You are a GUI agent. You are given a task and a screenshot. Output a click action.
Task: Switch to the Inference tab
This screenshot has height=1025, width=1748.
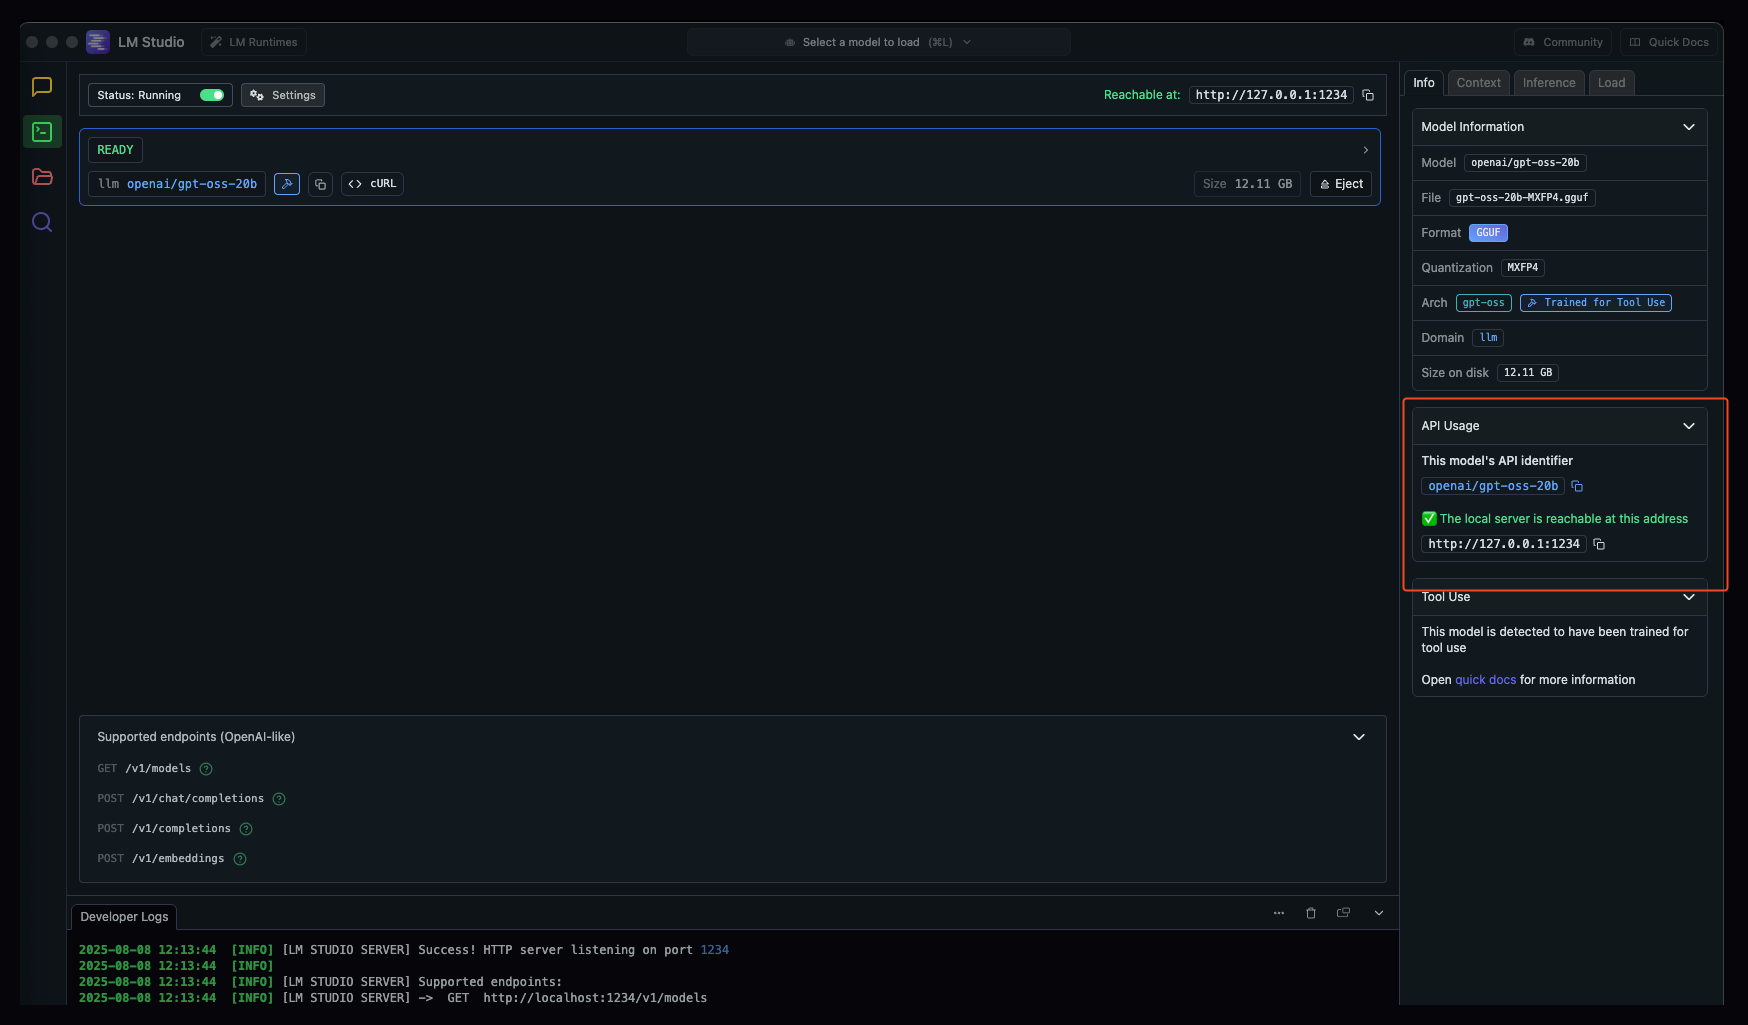pos(1548,82)
